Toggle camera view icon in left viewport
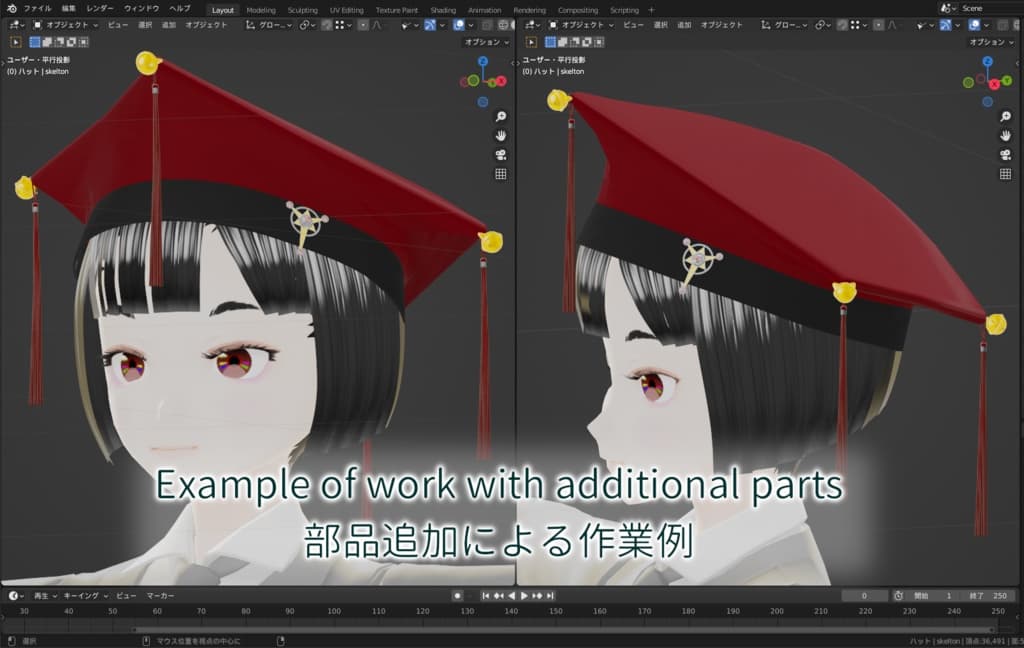Image resolution: width=1024 pixels, height=648 pixels. pos(500,154)
